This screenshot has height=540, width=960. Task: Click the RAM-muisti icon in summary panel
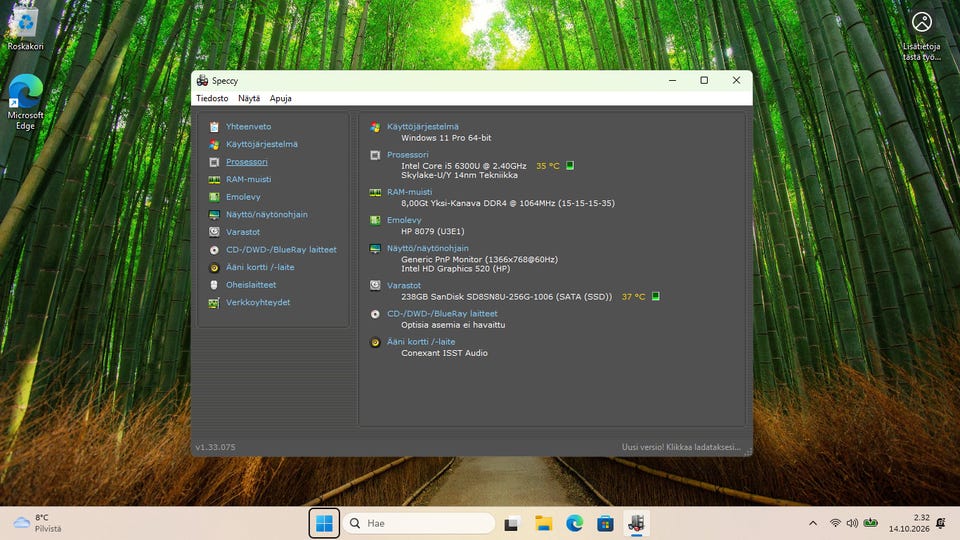[x=375, y=192]
